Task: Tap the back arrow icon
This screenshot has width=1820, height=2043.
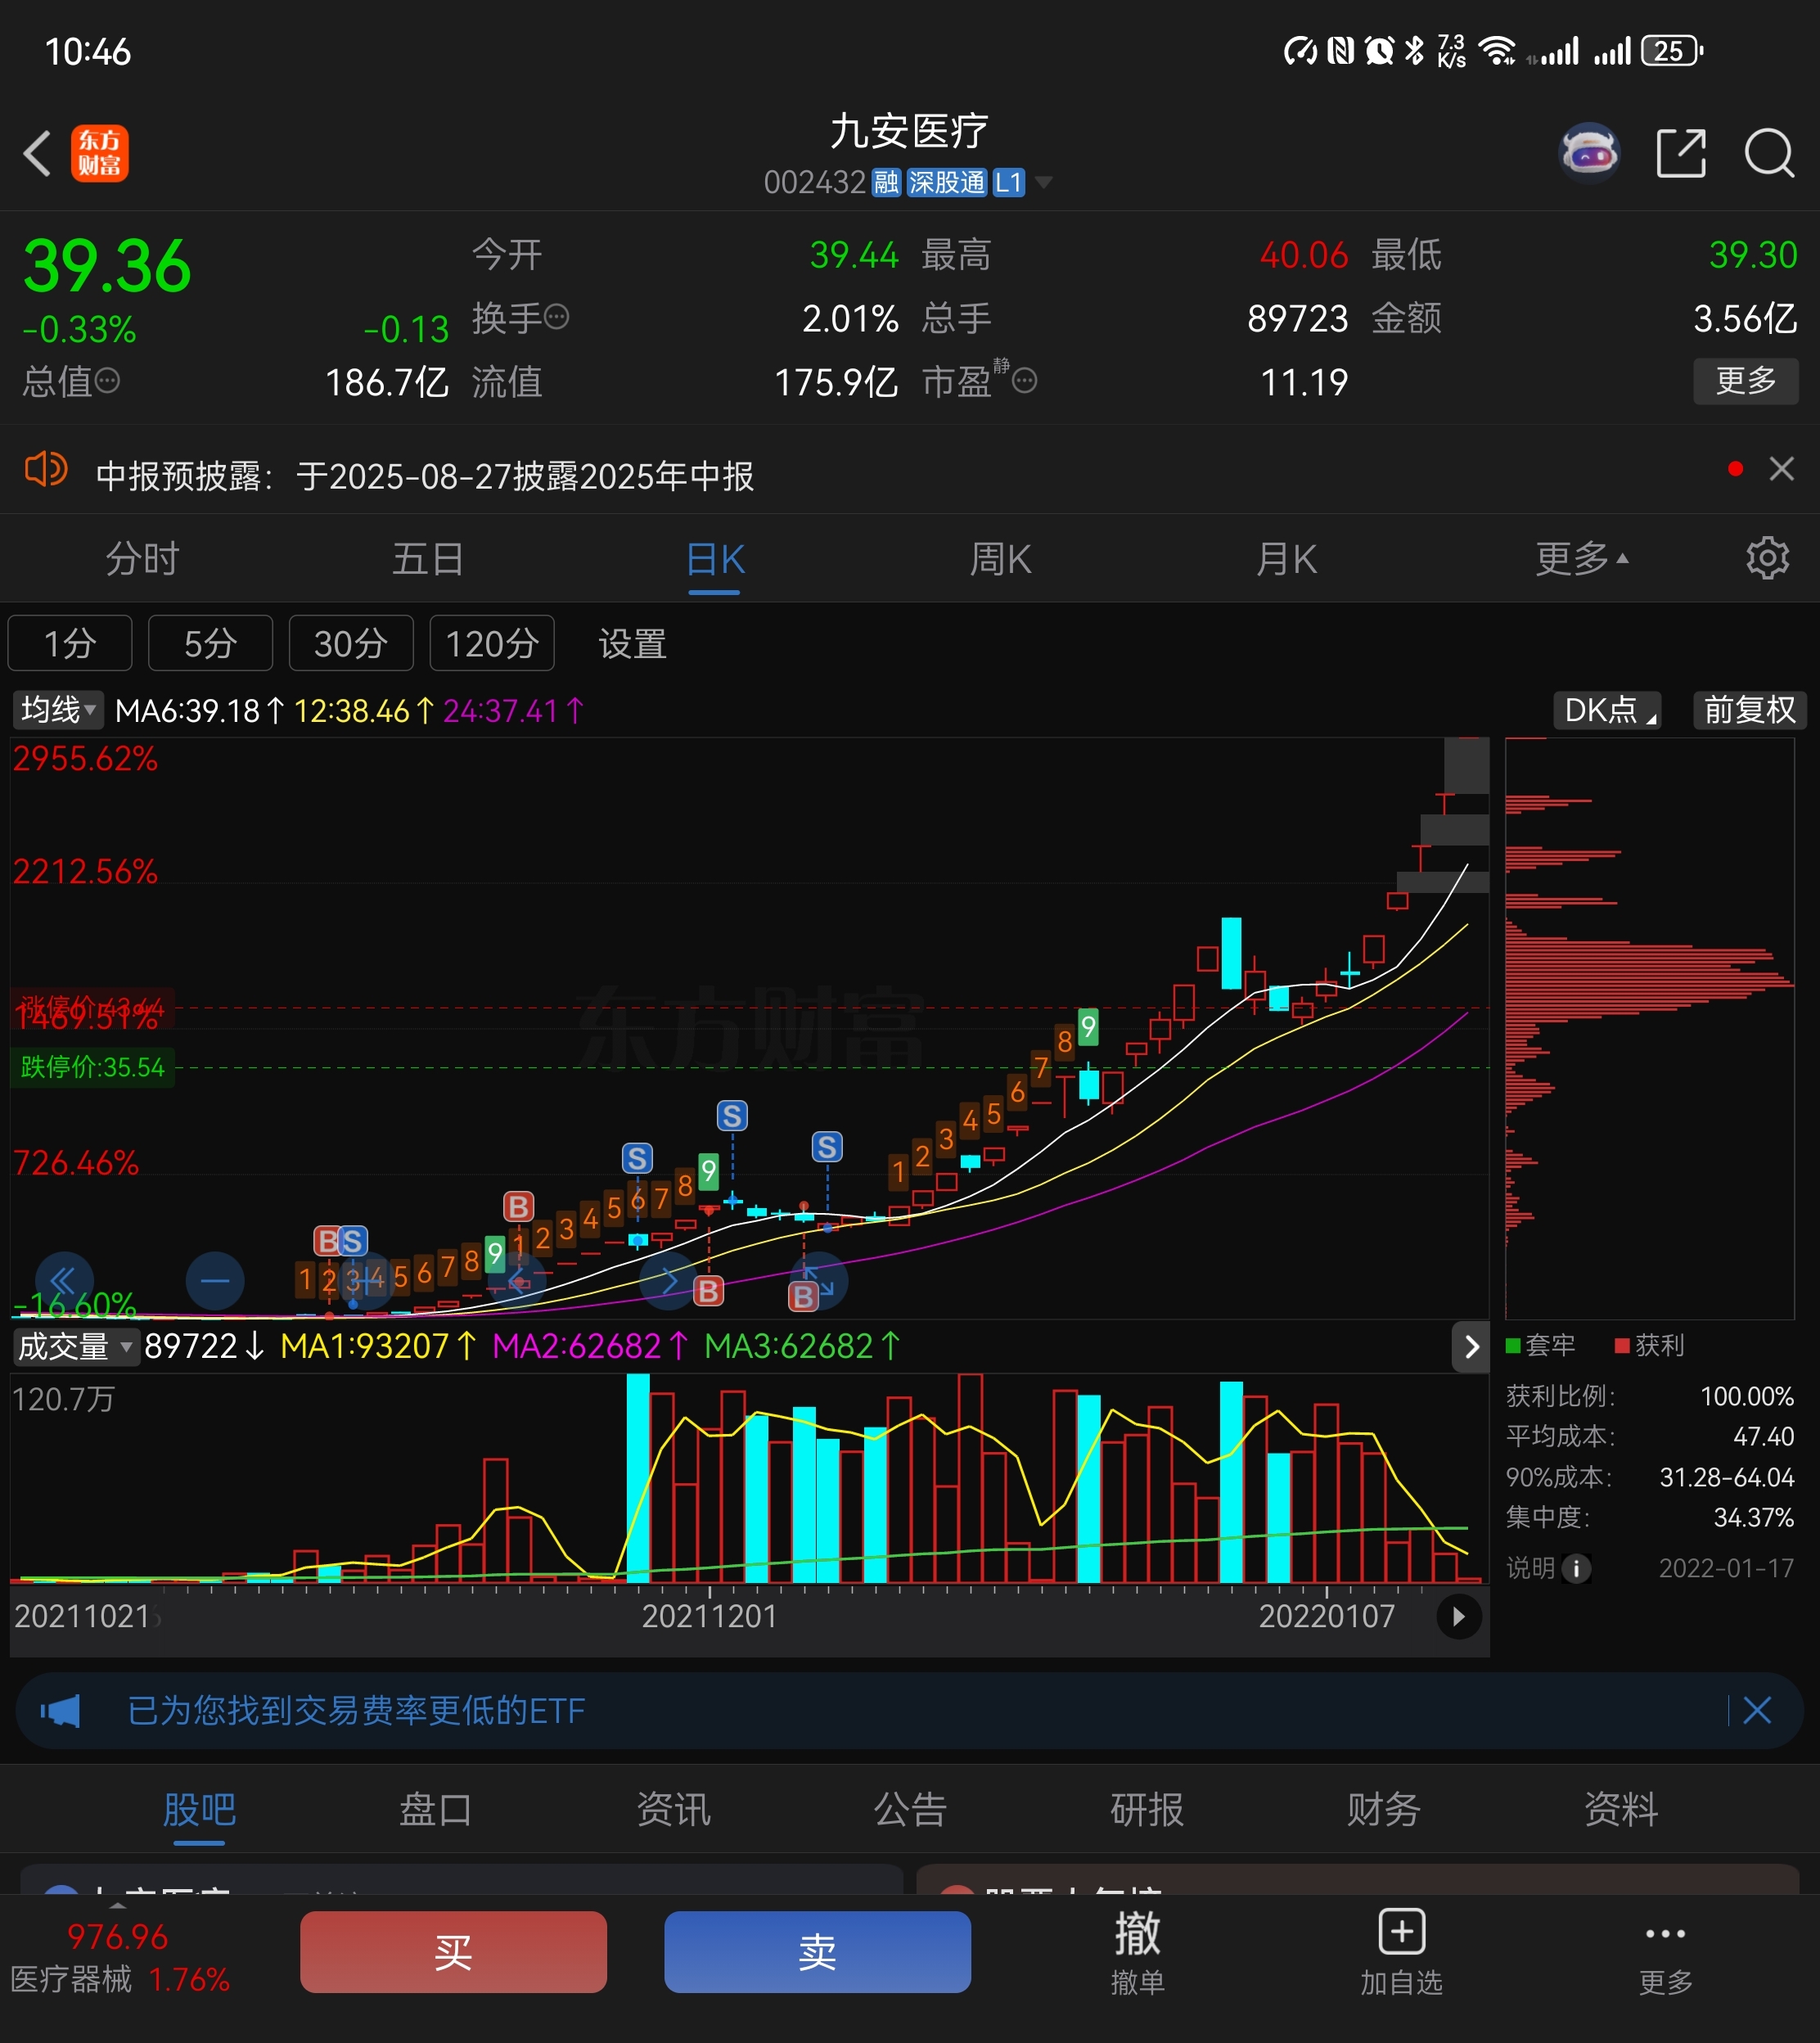Action: [x=38, y=154]
